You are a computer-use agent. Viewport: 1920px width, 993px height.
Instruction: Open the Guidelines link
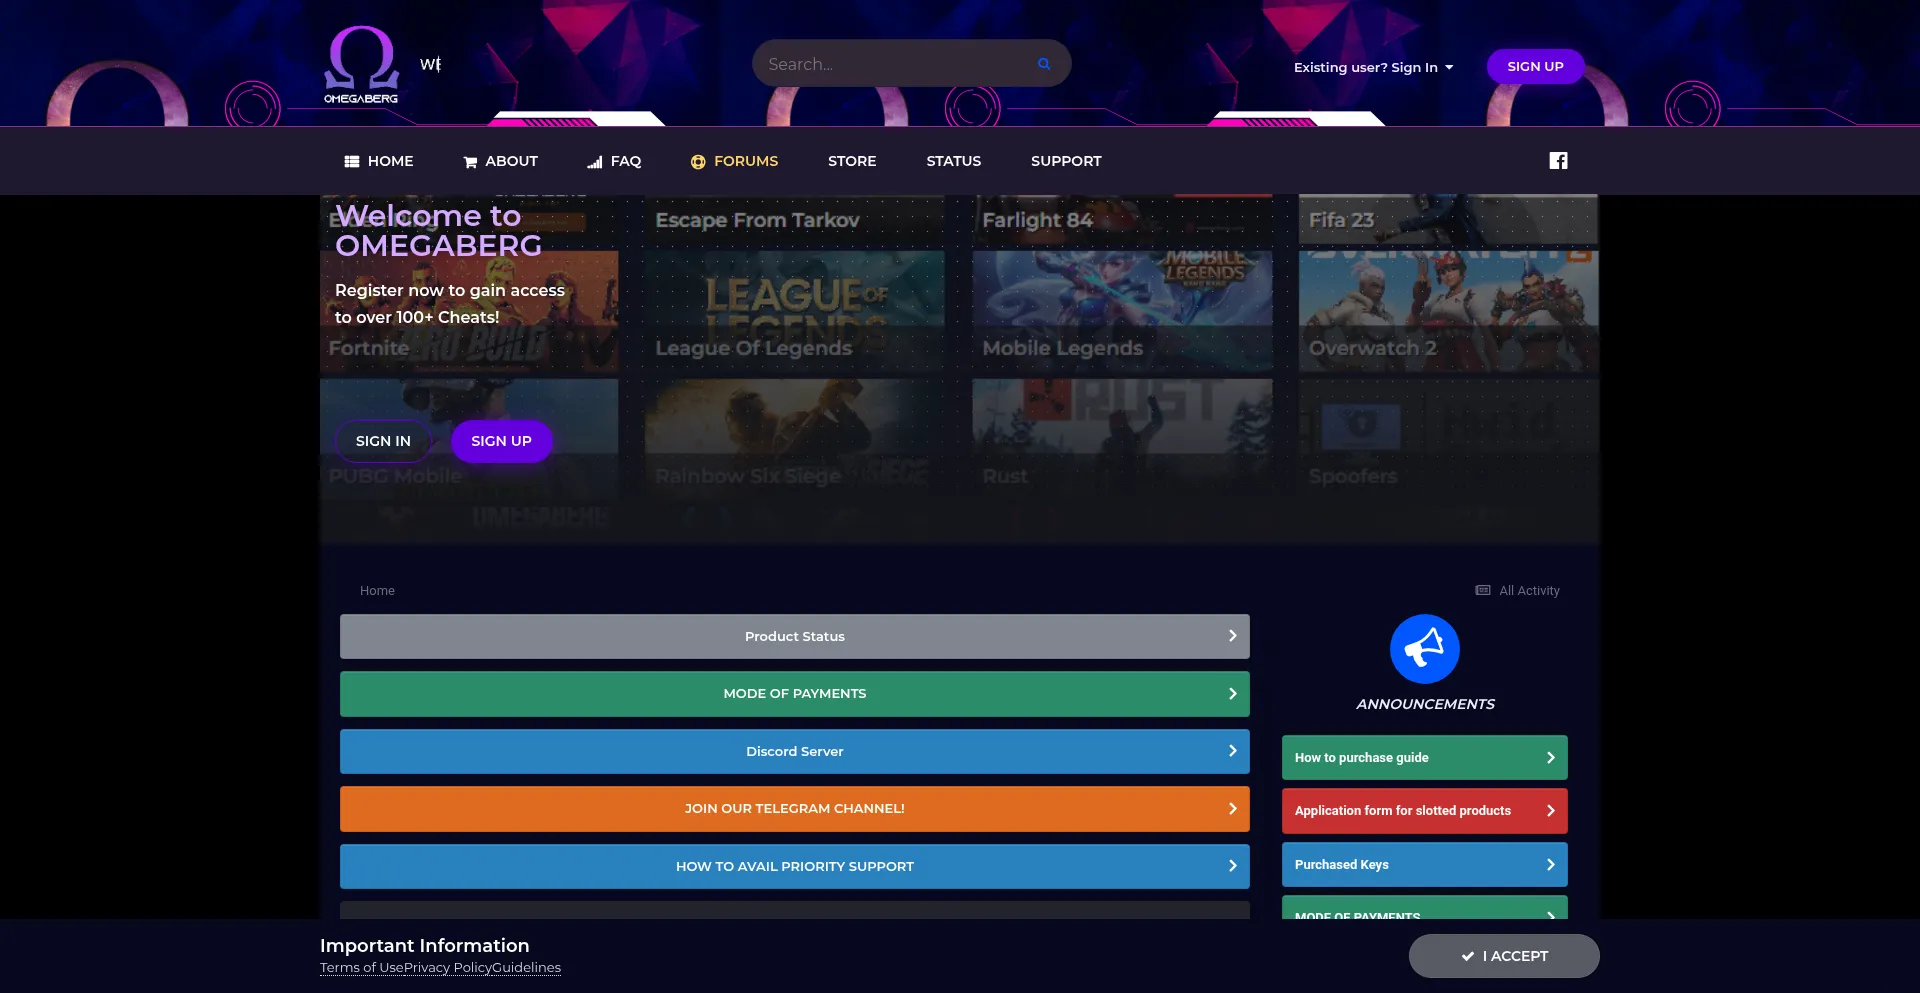pos(526,968)
